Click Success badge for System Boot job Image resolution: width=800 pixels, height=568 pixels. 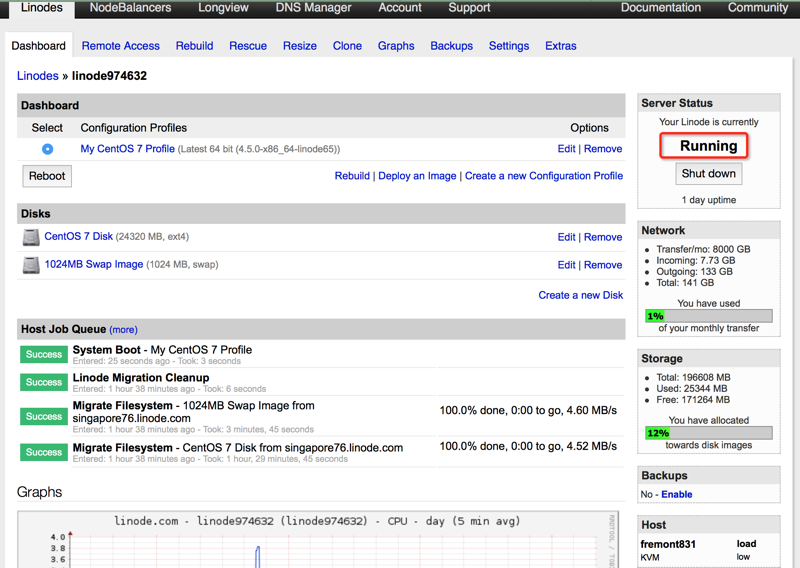point(44,355)
